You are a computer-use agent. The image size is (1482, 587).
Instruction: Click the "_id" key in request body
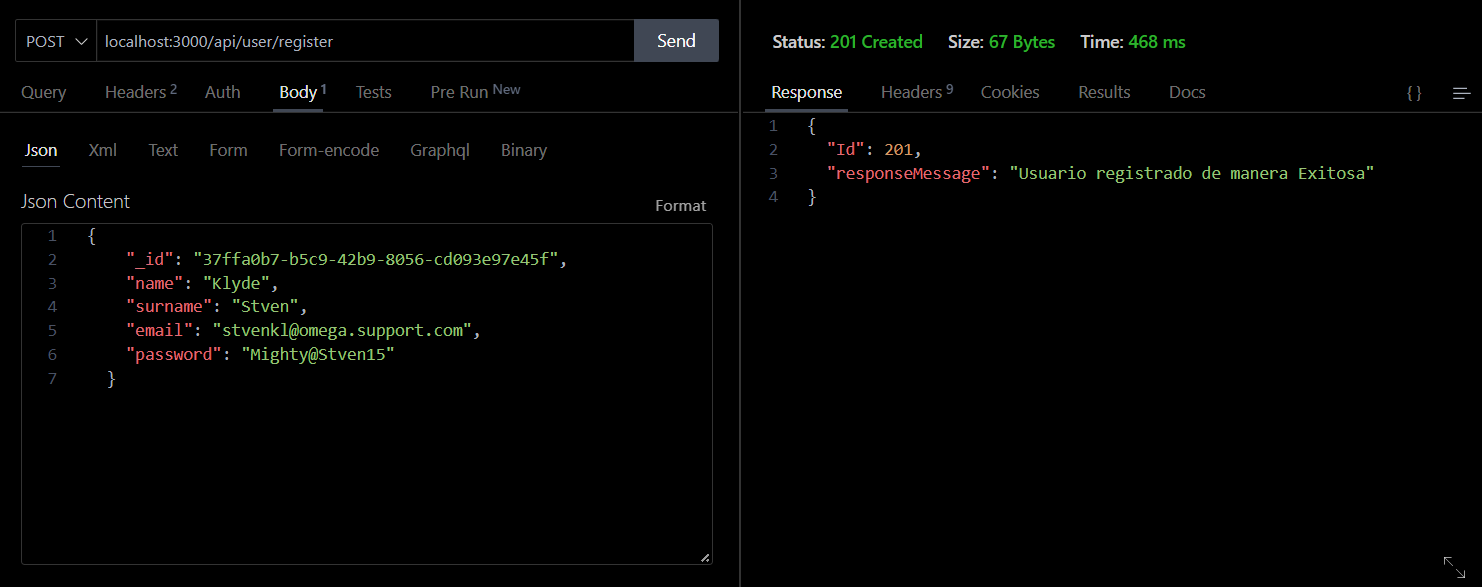(151, 259)
